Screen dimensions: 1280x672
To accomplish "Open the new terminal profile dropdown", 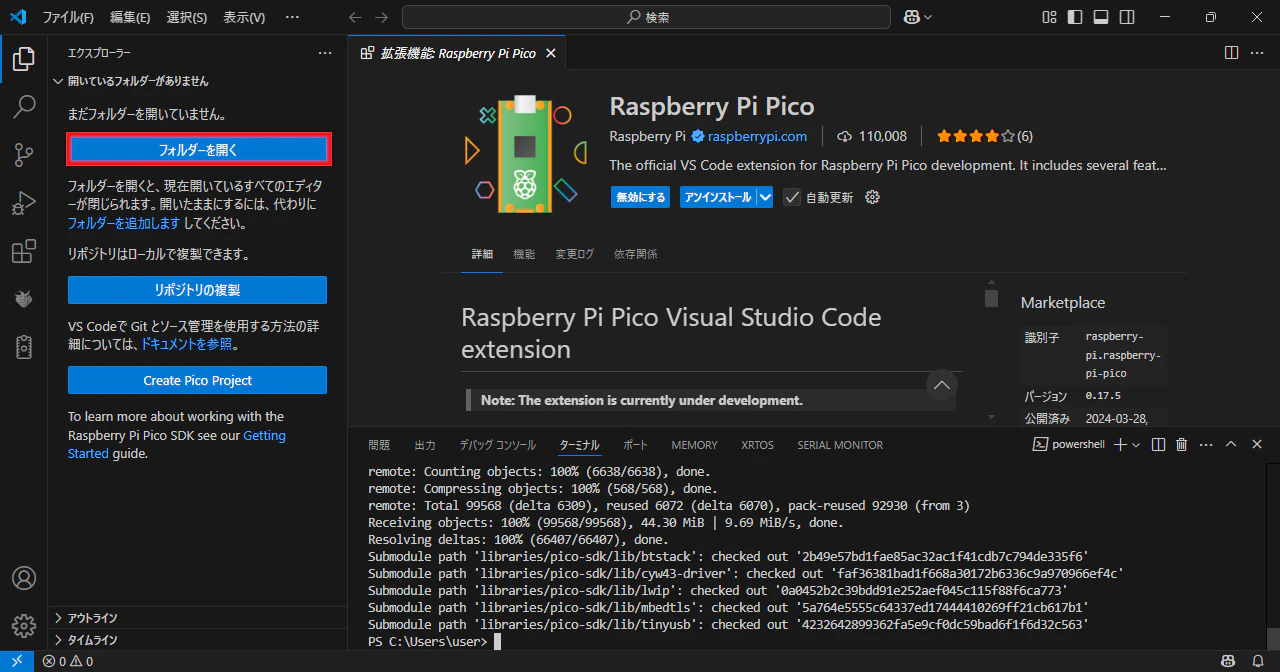I will [x=1135, y=444].
